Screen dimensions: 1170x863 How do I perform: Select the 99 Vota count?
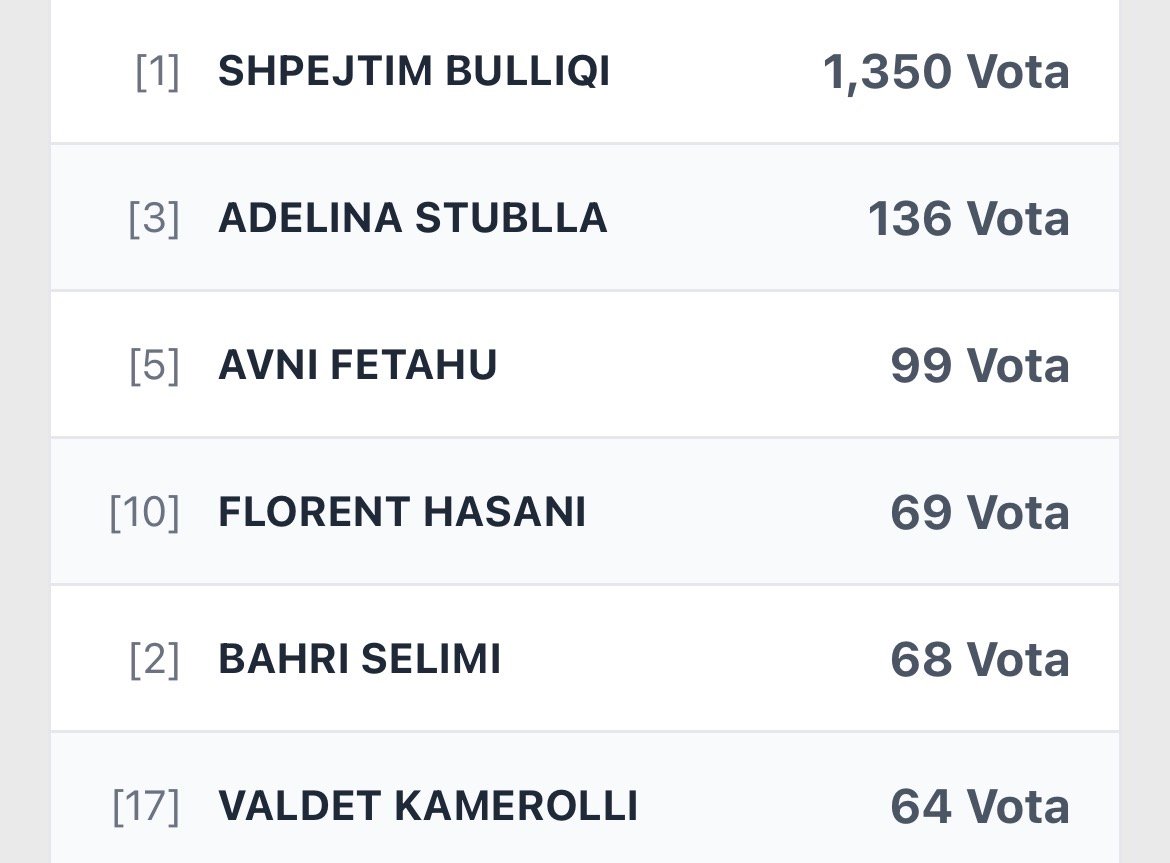point(979,366)
